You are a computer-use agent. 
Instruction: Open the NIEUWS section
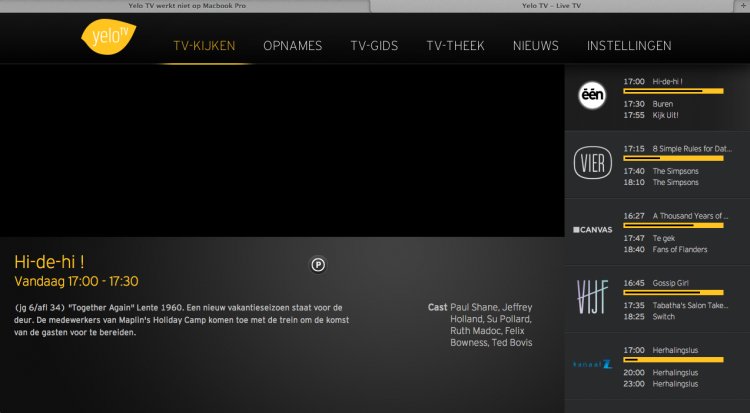(536, 46)
